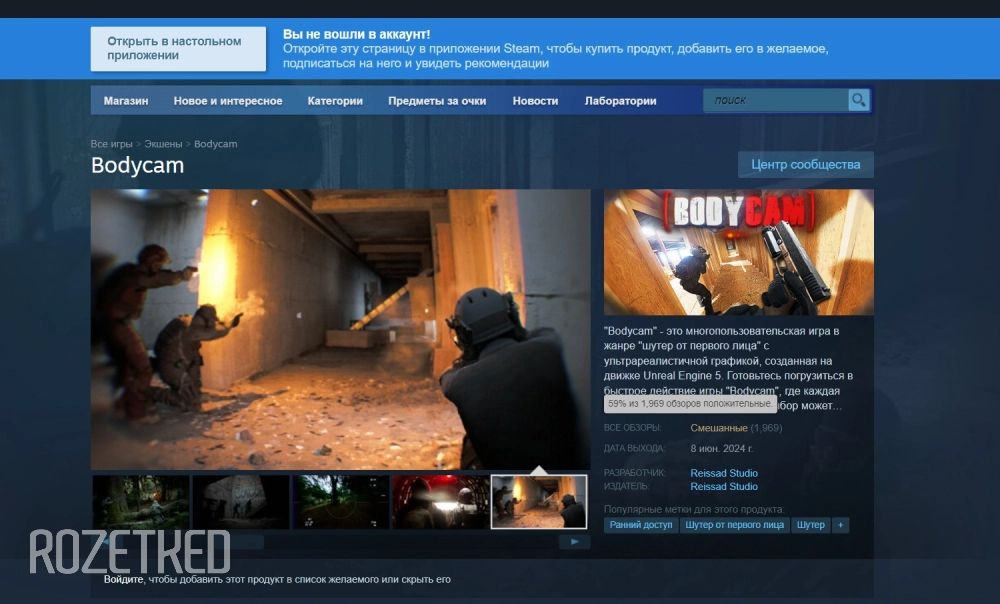This screenshot has height=604, width=1000.
Task: Select the red-lit soldiers thumbnail
Action: pyautogui.click(x=440, y=501)
